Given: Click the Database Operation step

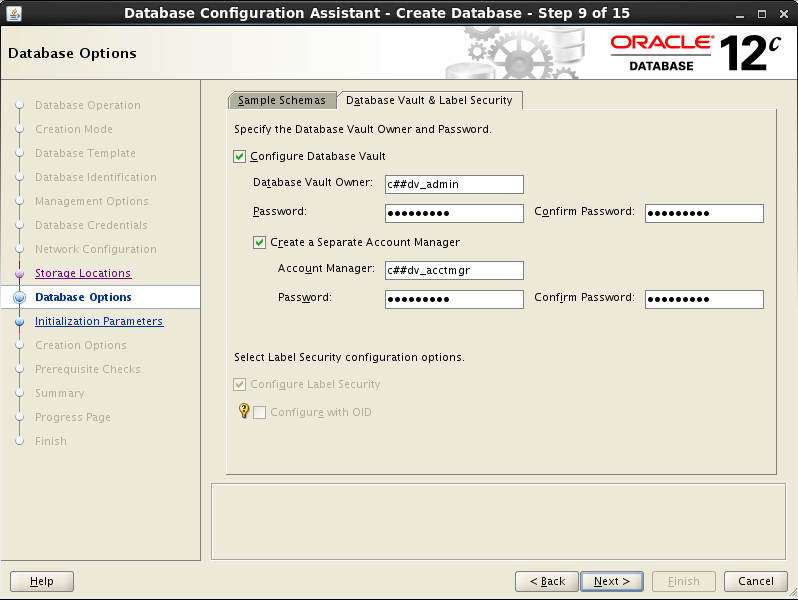Looking at the screenshot, I should [x=88, y=105].
